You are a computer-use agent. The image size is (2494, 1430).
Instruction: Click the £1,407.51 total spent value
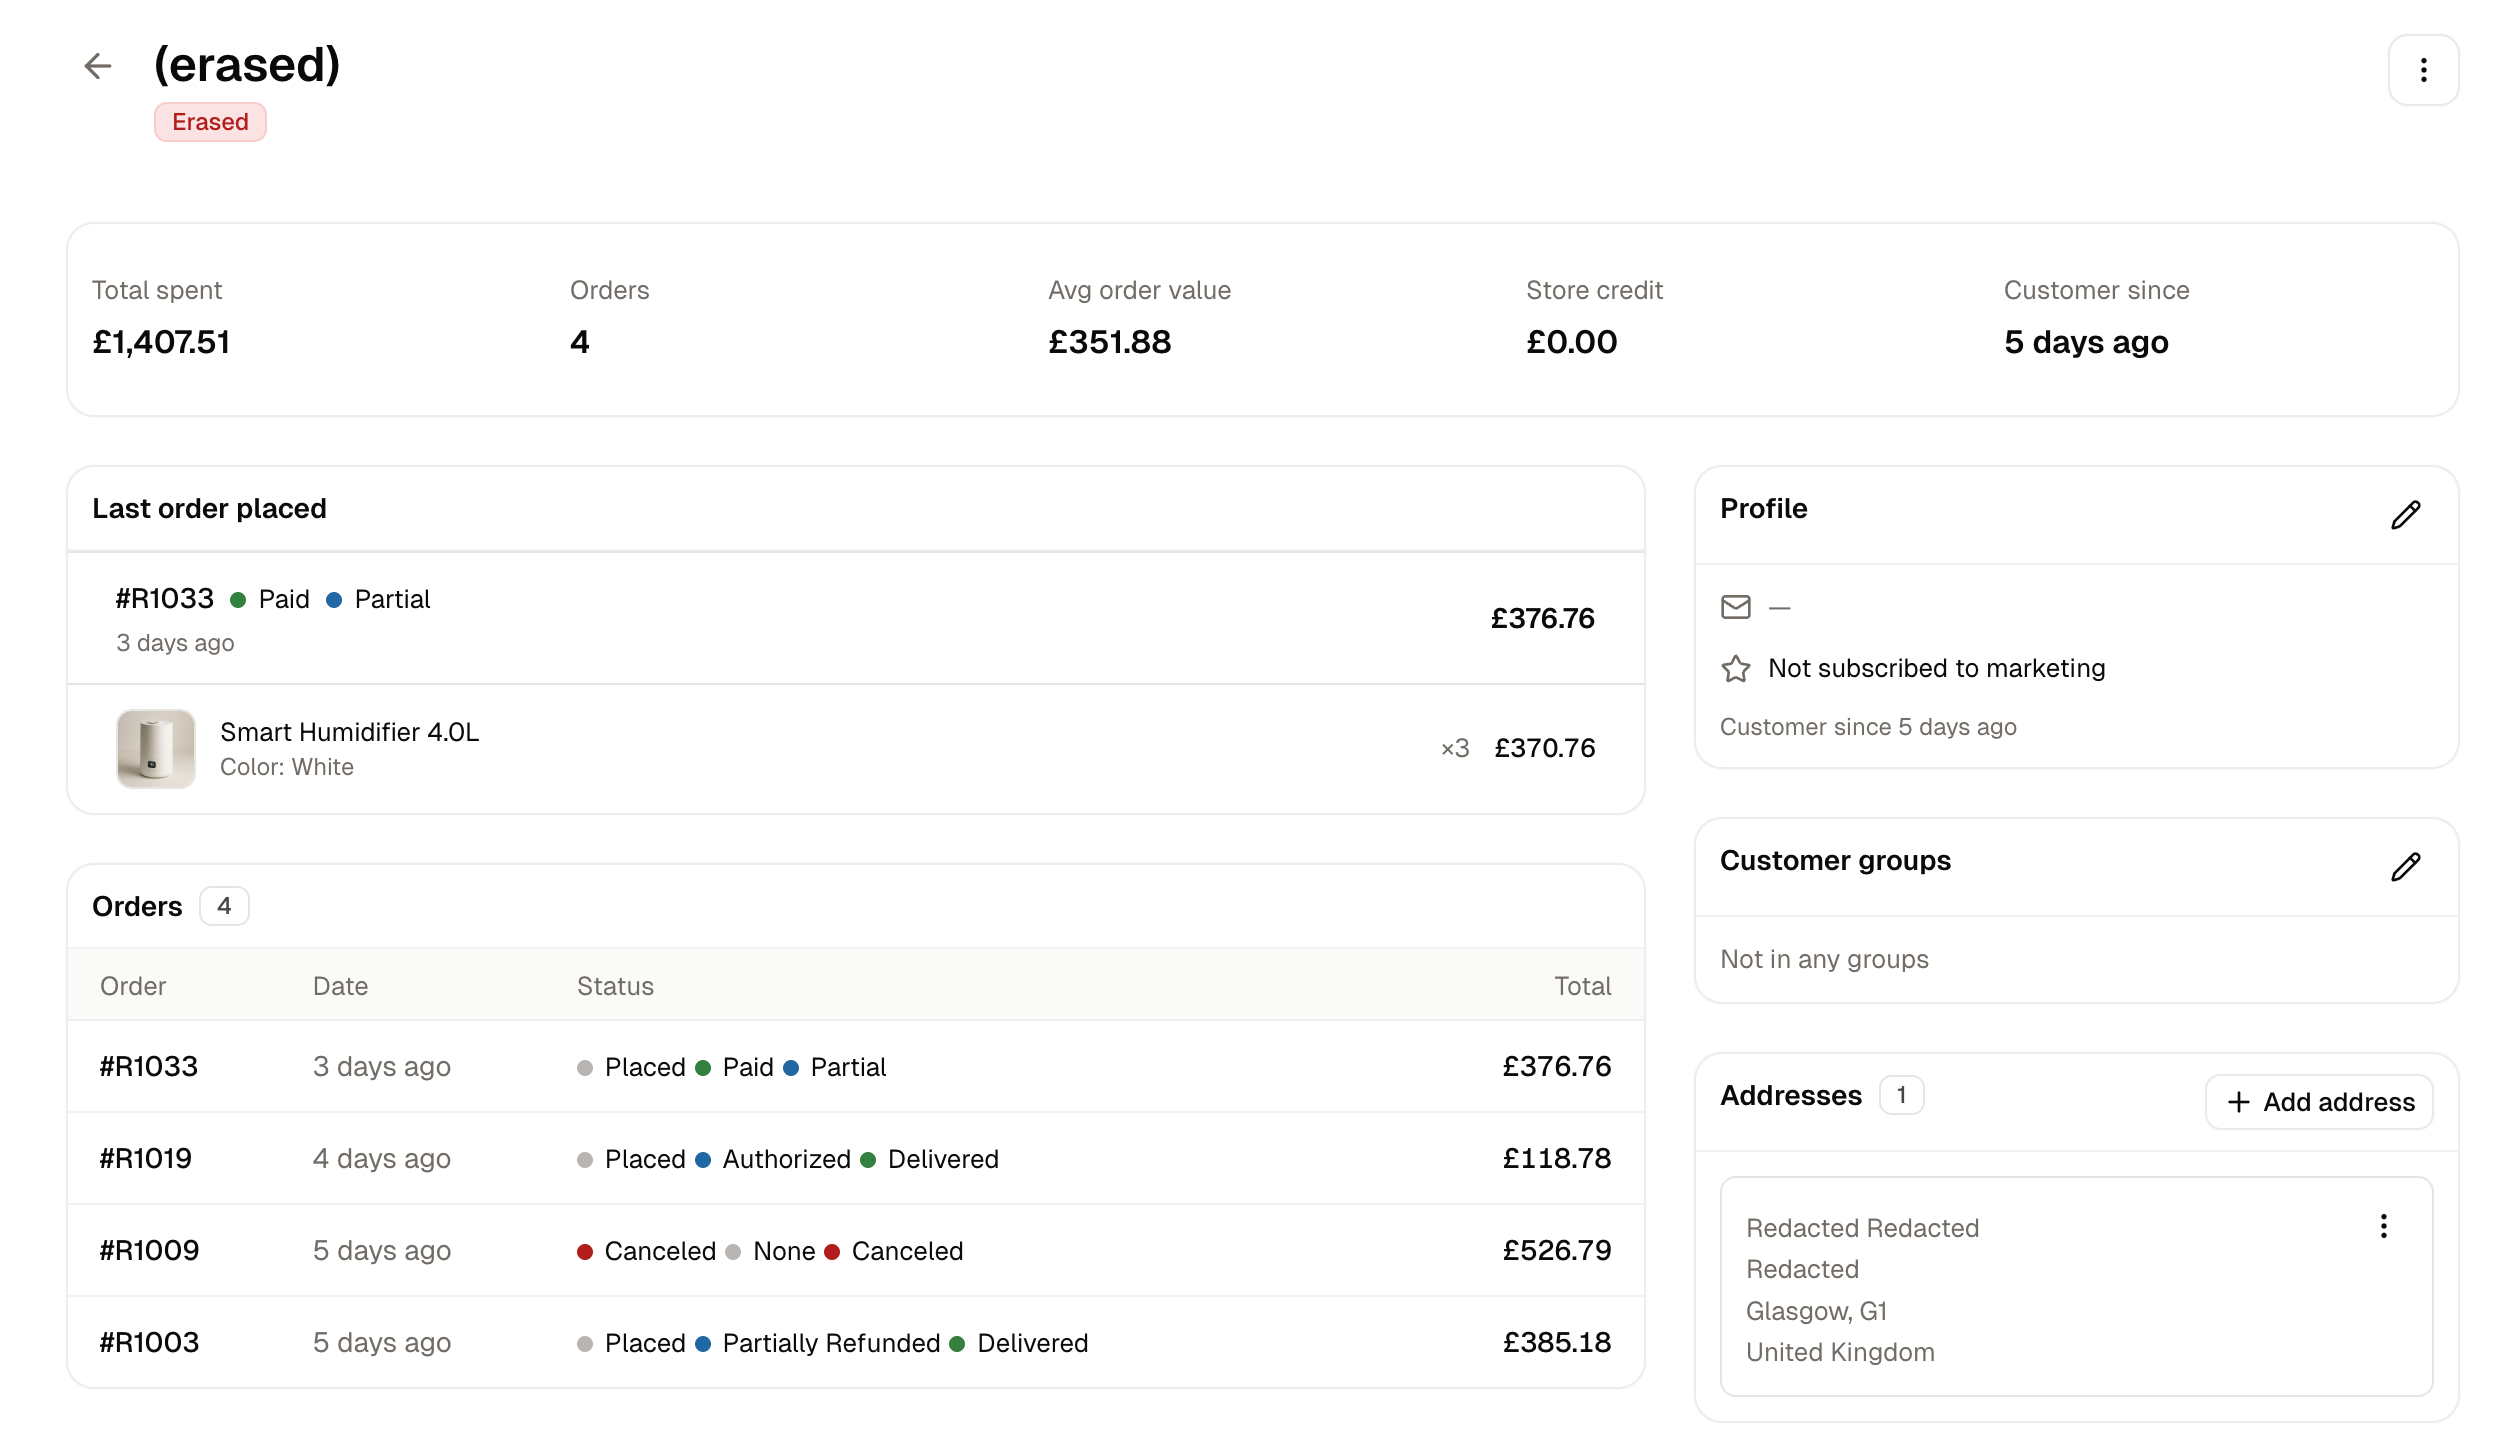tap(161, 342)
